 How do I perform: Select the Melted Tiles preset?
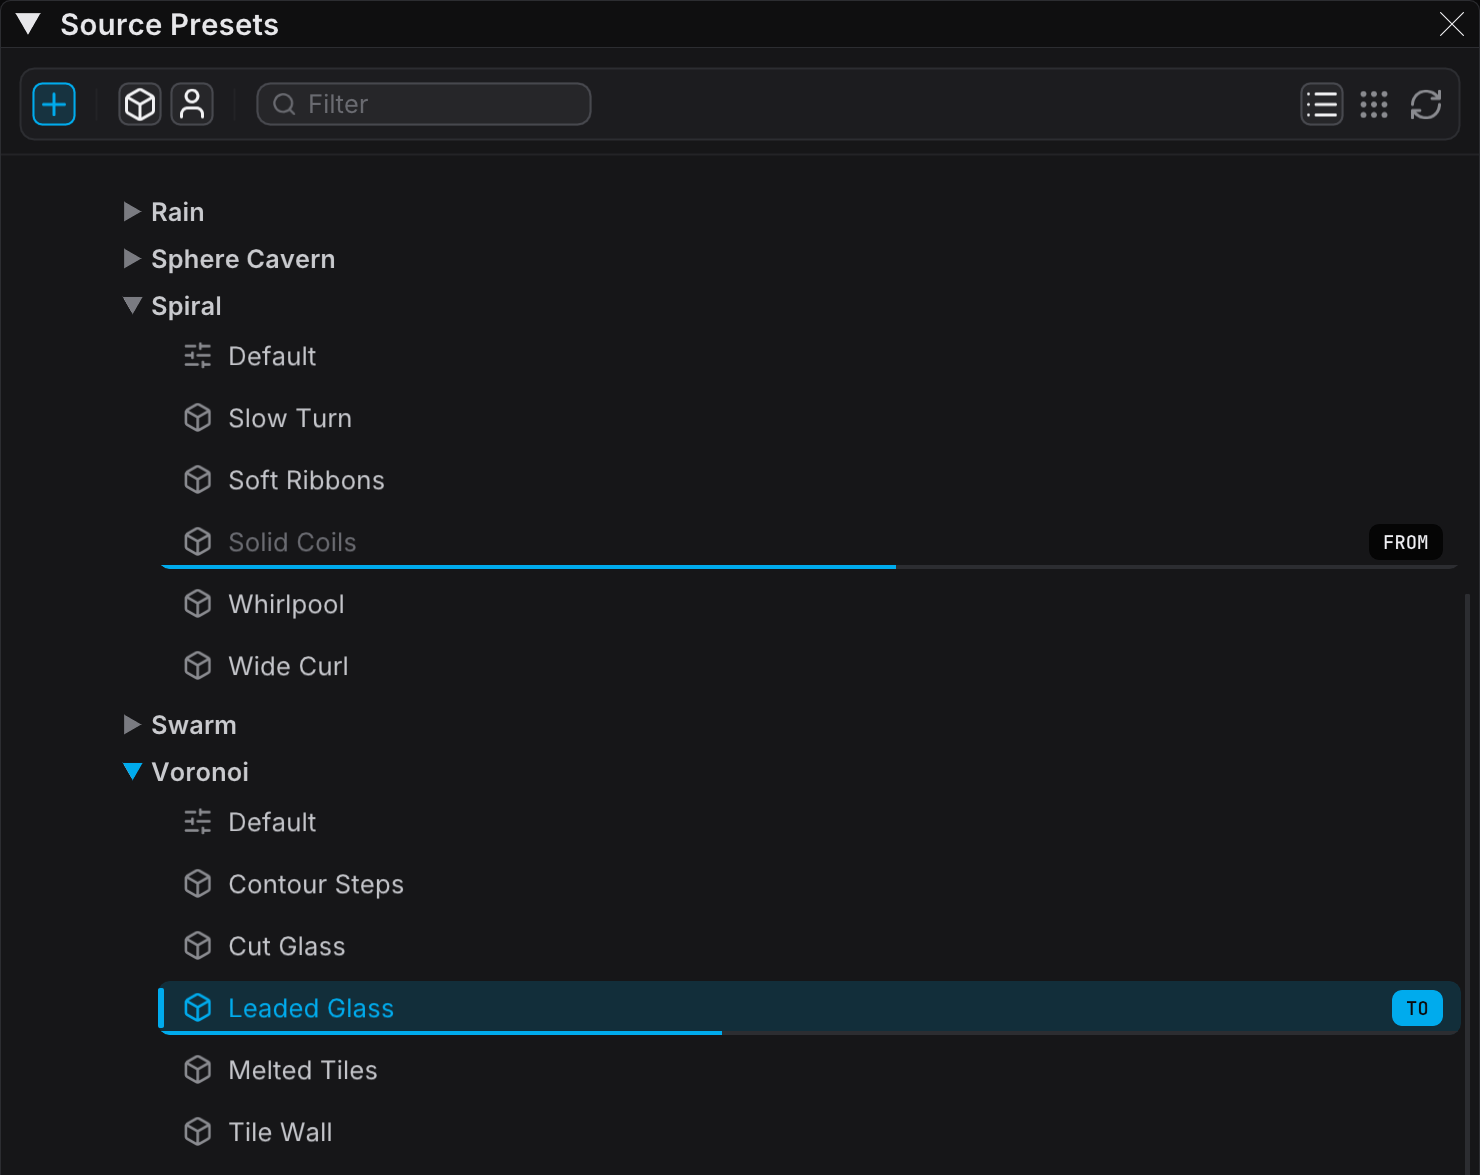(808, 1070)
